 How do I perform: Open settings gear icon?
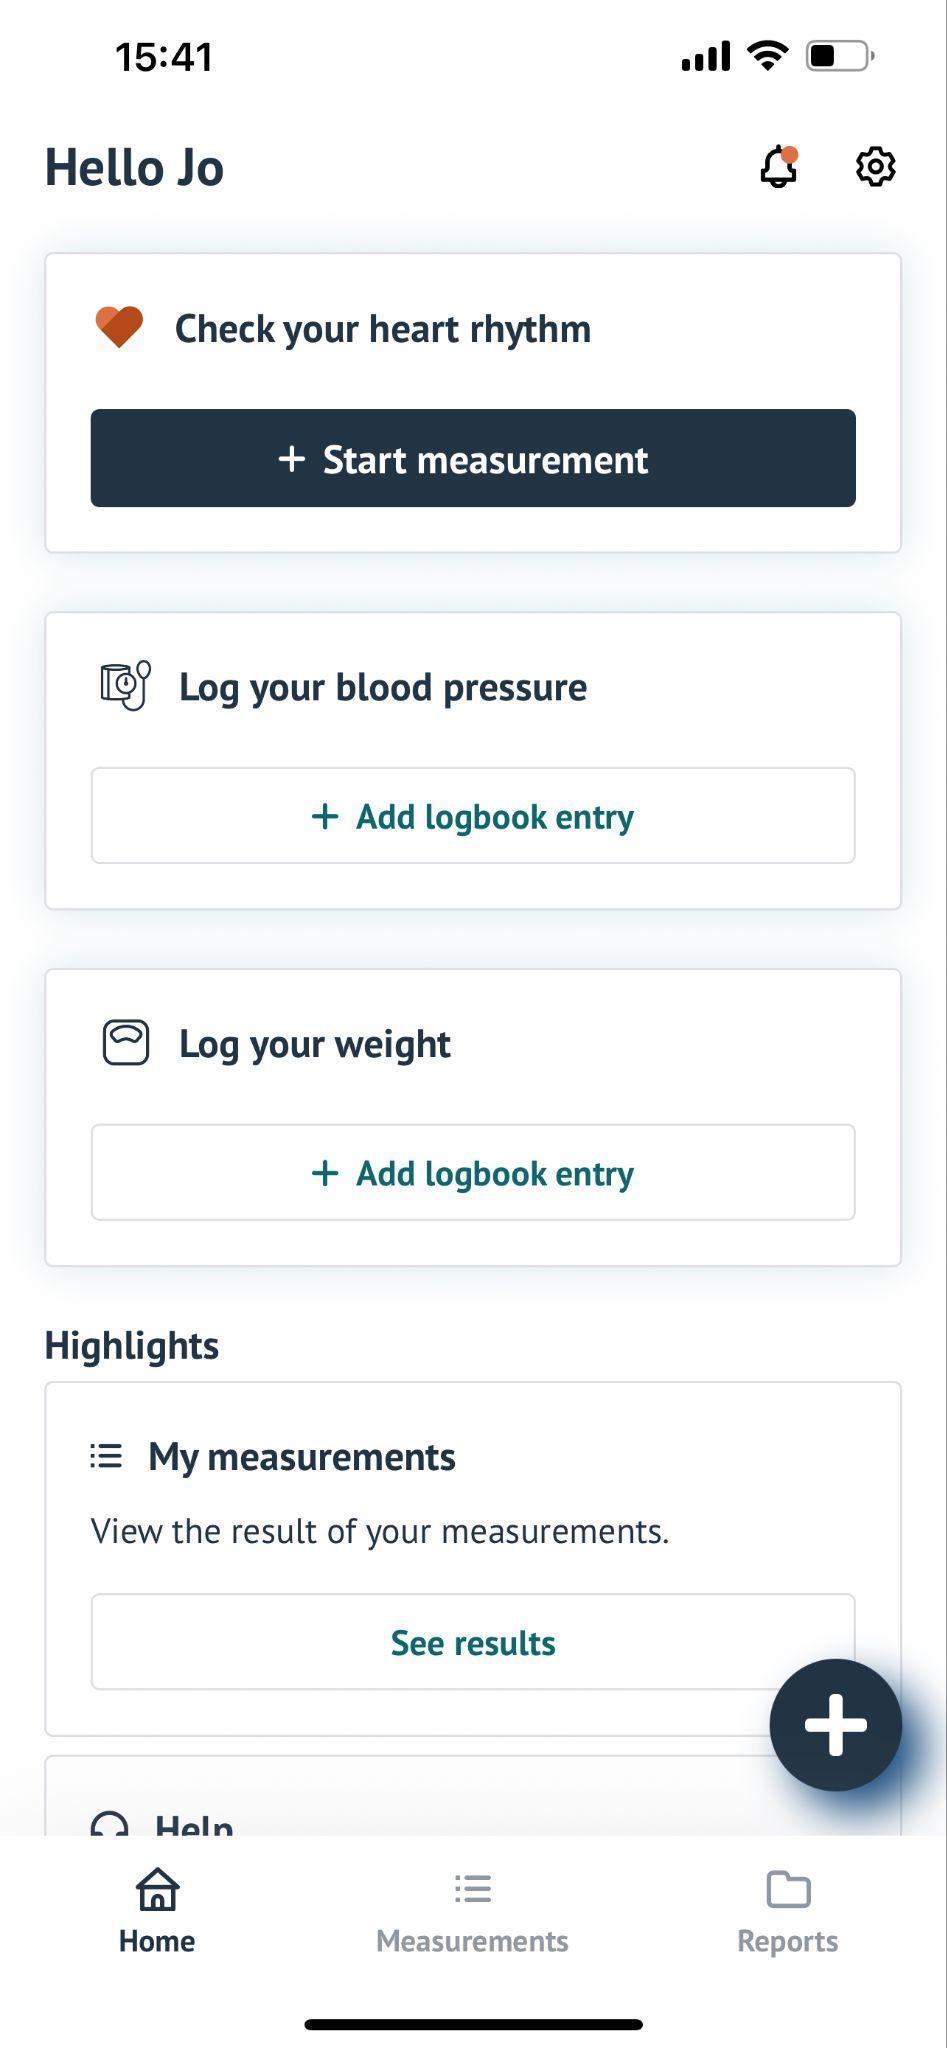[875, 166]
